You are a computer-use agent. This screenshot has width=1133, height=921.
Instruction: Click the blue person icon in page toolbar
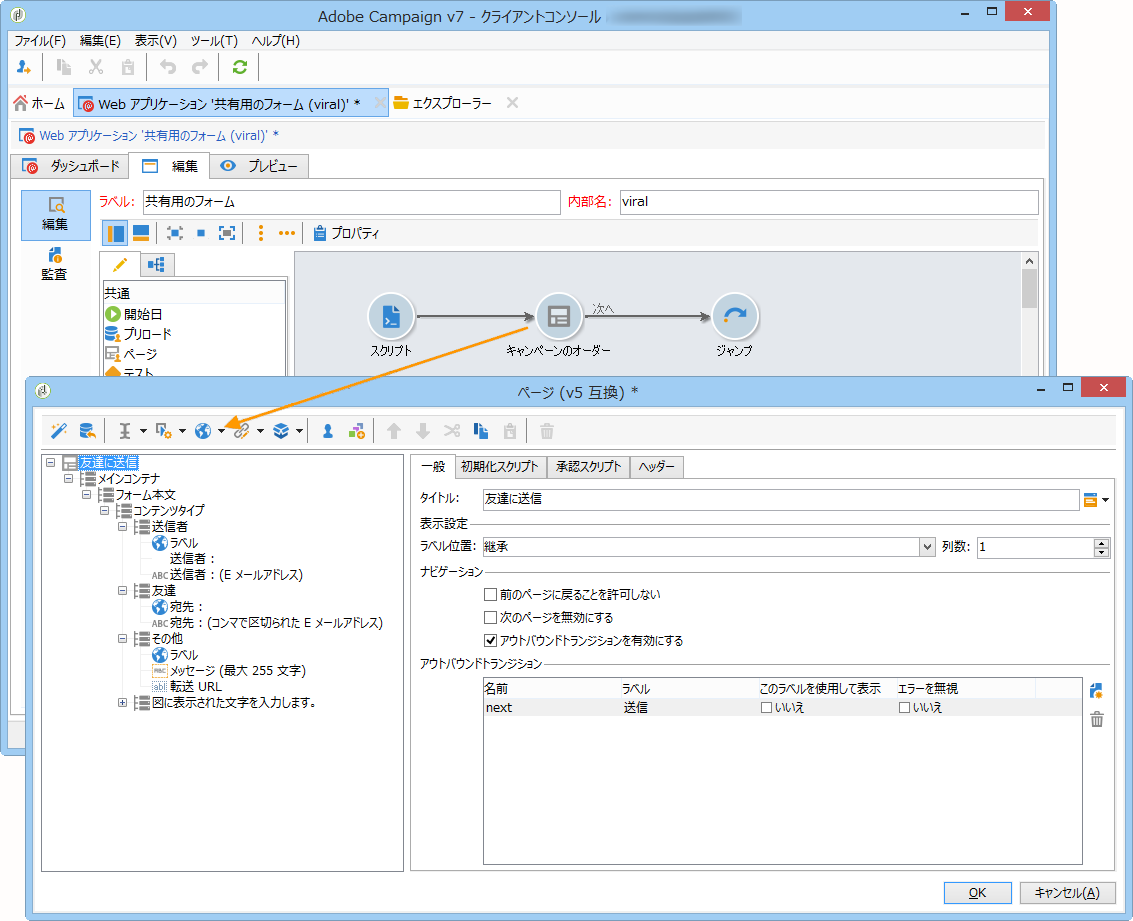[x=327, y=431]
